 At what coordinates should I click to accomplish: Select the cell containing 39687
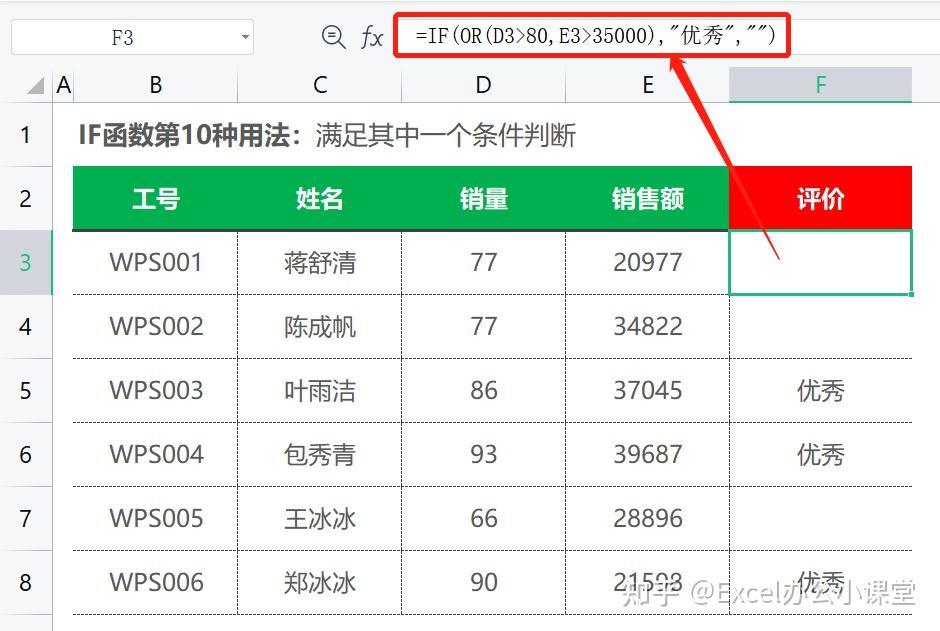(647, 454)
